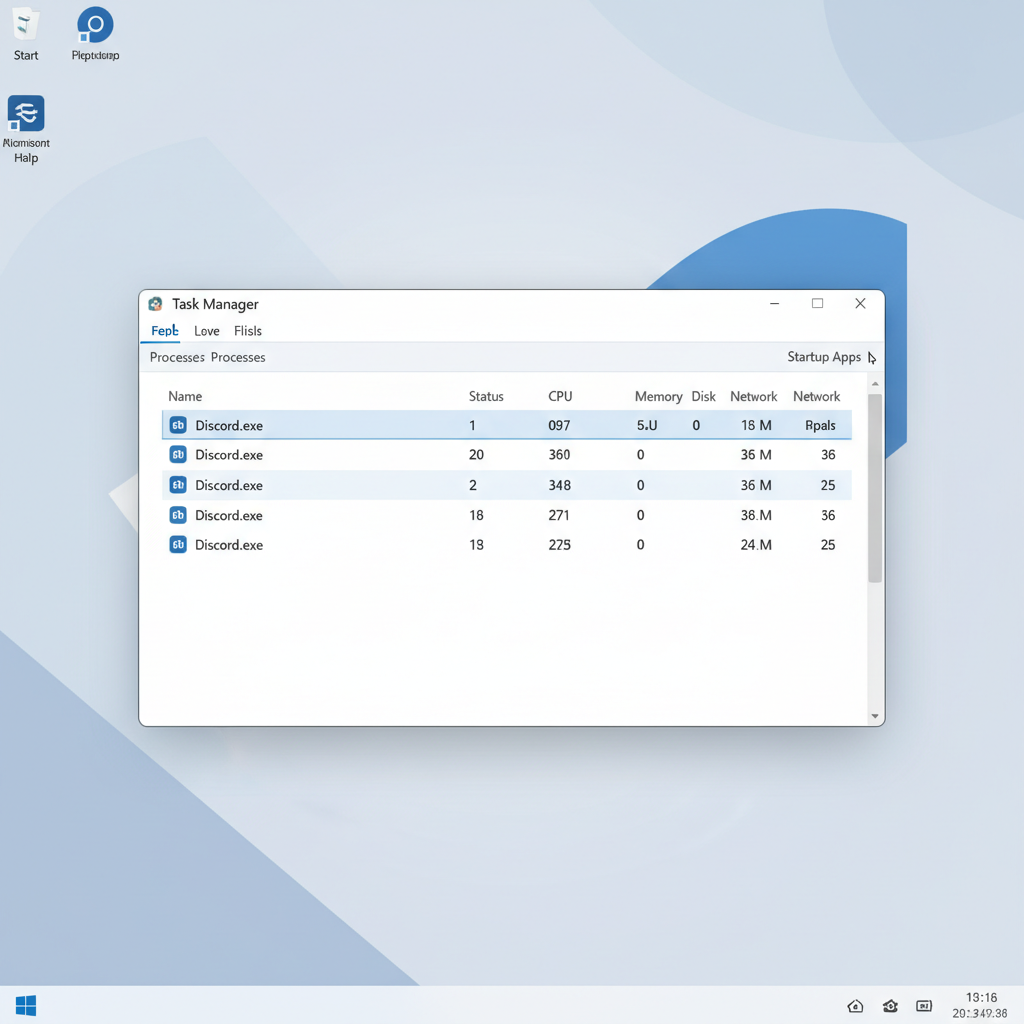Click the 18 M network value

coord(756,425)
